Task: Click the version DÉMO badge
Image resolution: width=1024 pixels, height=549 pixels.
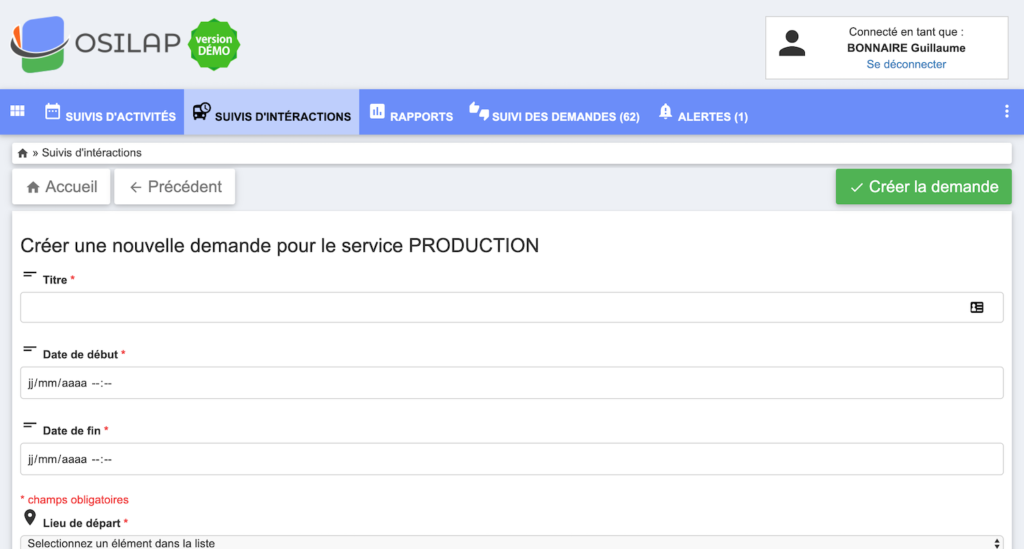Action: click(214, 44)
